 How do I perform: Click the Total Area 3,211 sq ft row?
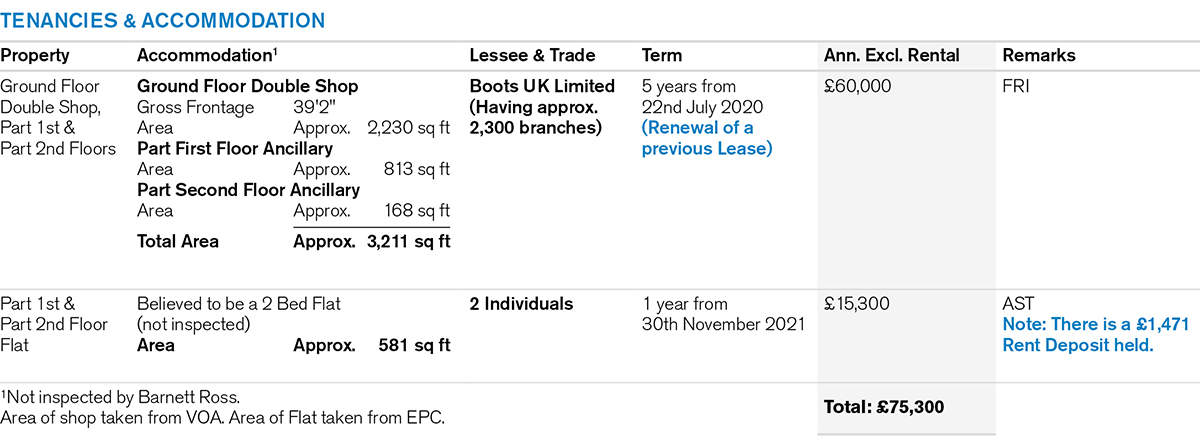293,241
